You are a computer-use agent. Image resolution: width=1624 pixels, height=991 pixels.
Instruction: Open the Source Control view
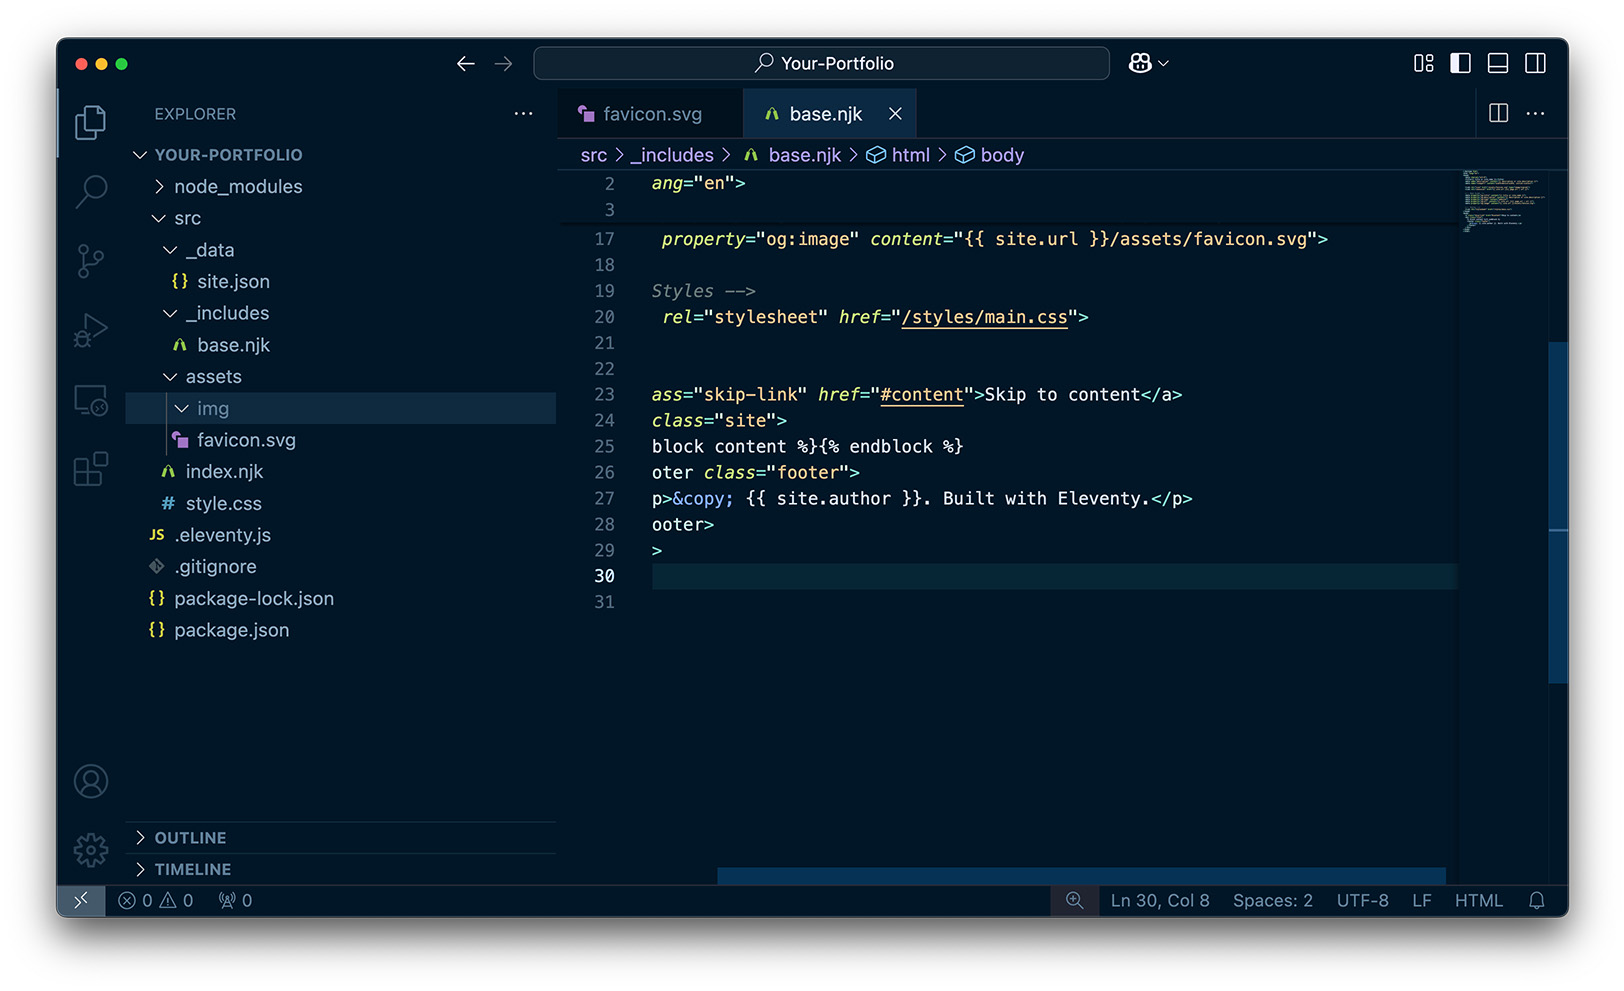coord(90,261)
